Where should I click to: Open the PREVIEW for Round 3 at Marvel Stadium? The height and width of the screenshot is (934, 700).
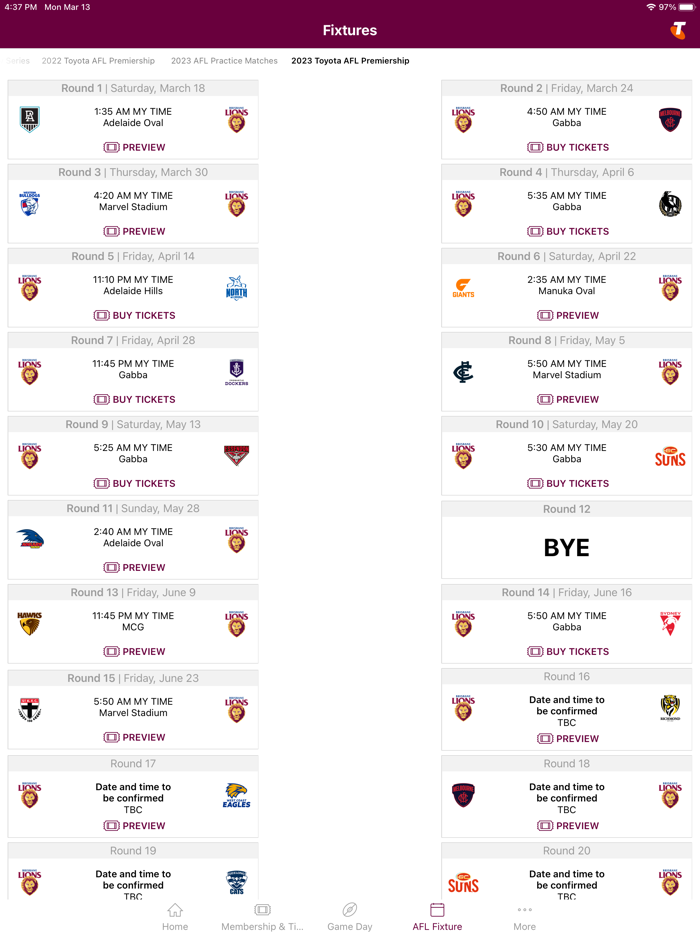133,231
